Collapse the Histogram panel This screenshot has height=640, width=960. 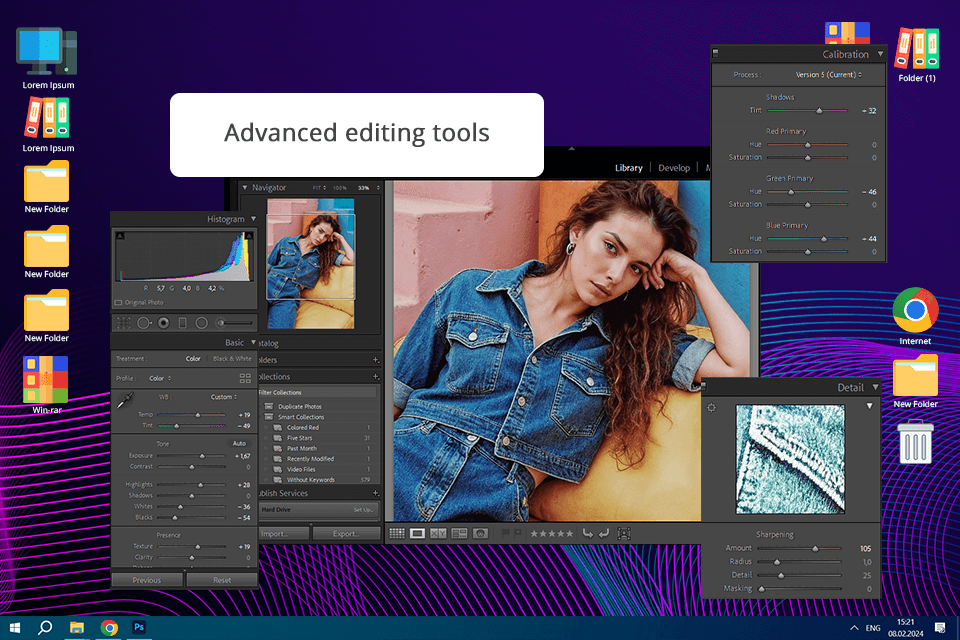pyautogui.click(x=253, y=219)
